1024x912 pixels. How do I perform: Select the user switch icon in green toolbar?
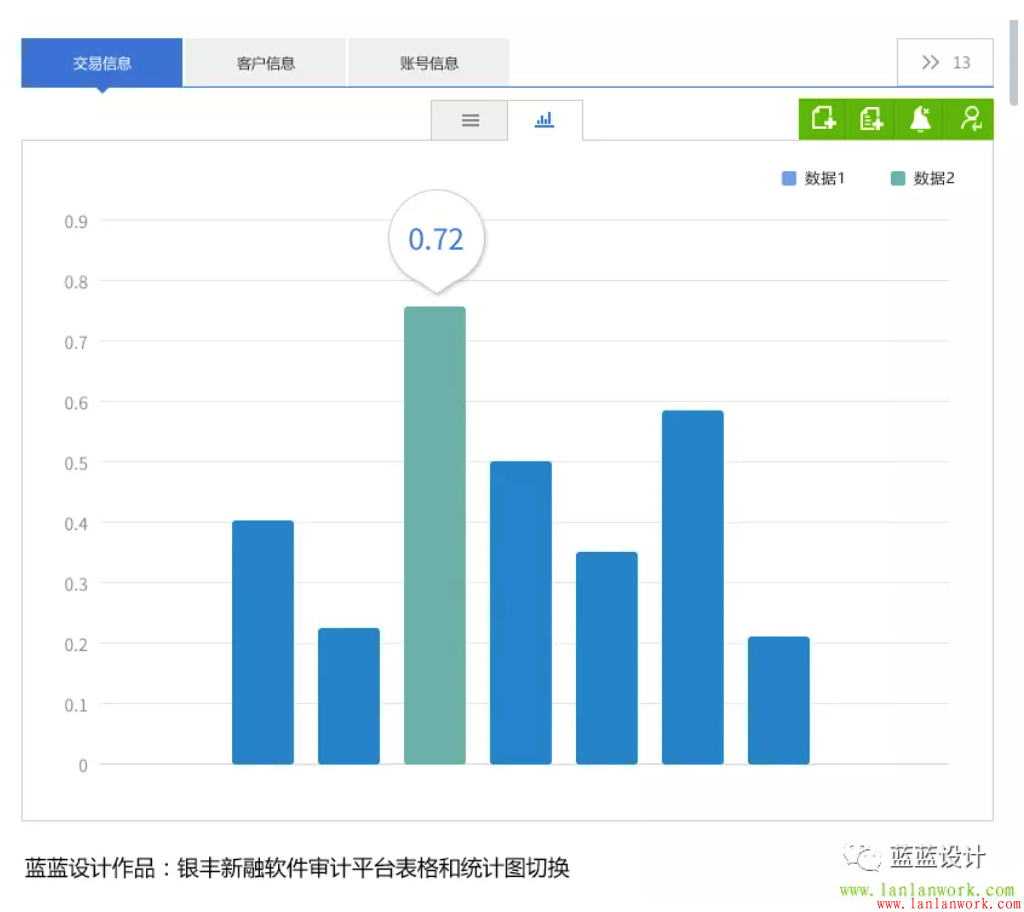point(968,118)
